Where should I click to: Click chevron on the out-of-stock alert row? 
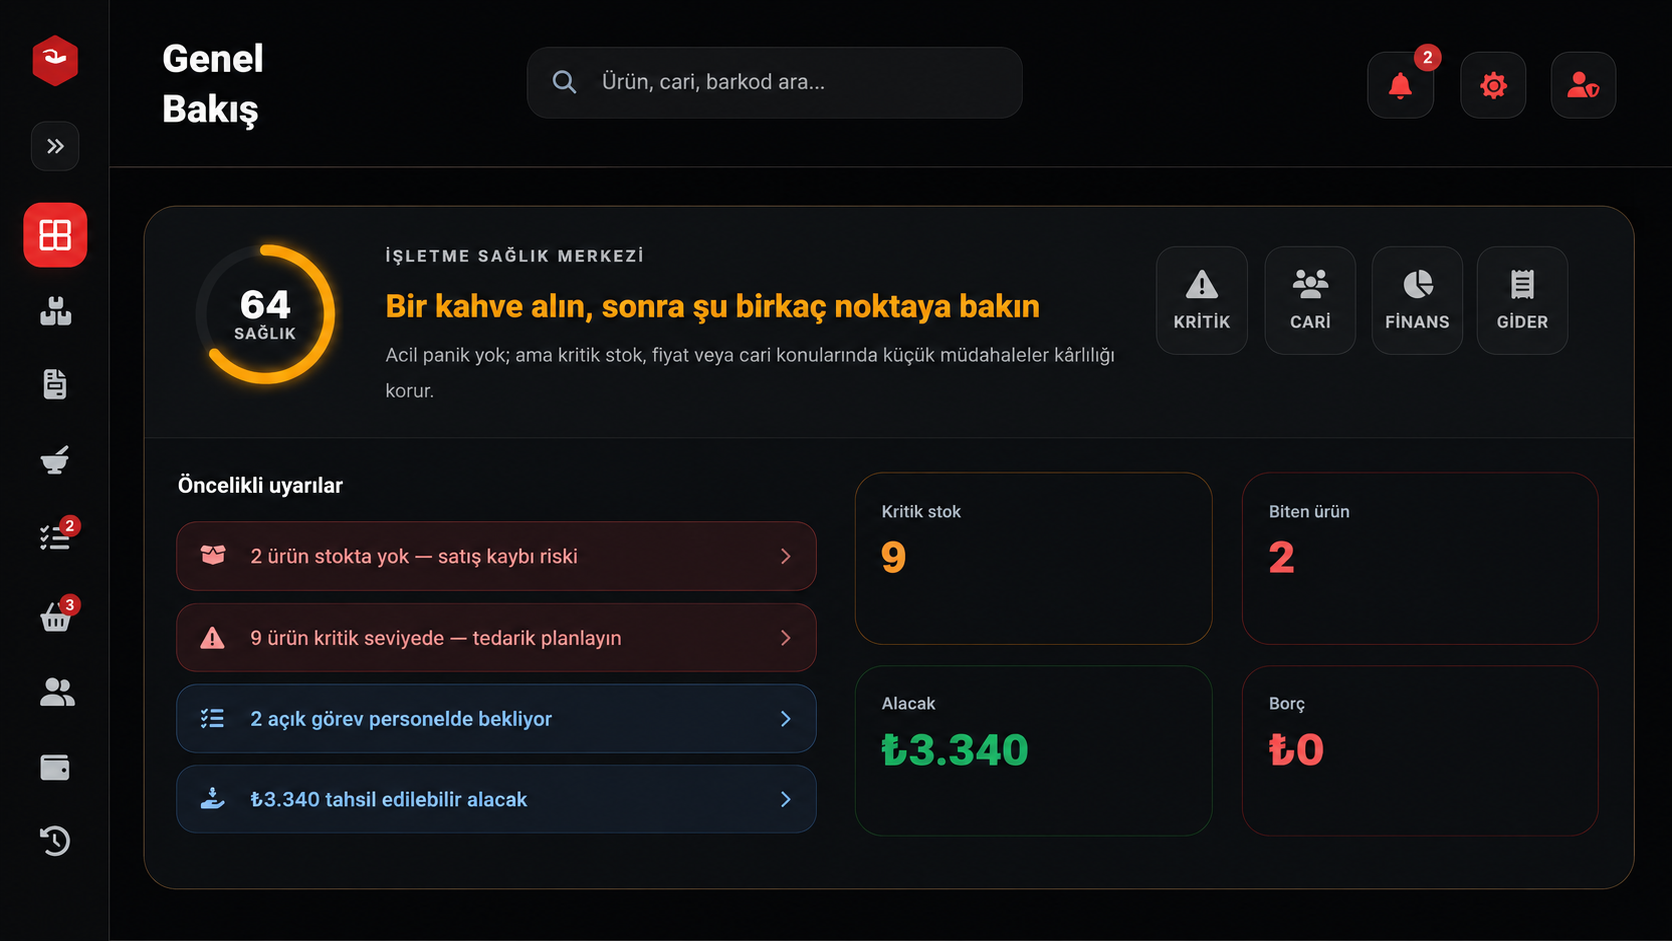pyautogui.click(x=785, y=556)
